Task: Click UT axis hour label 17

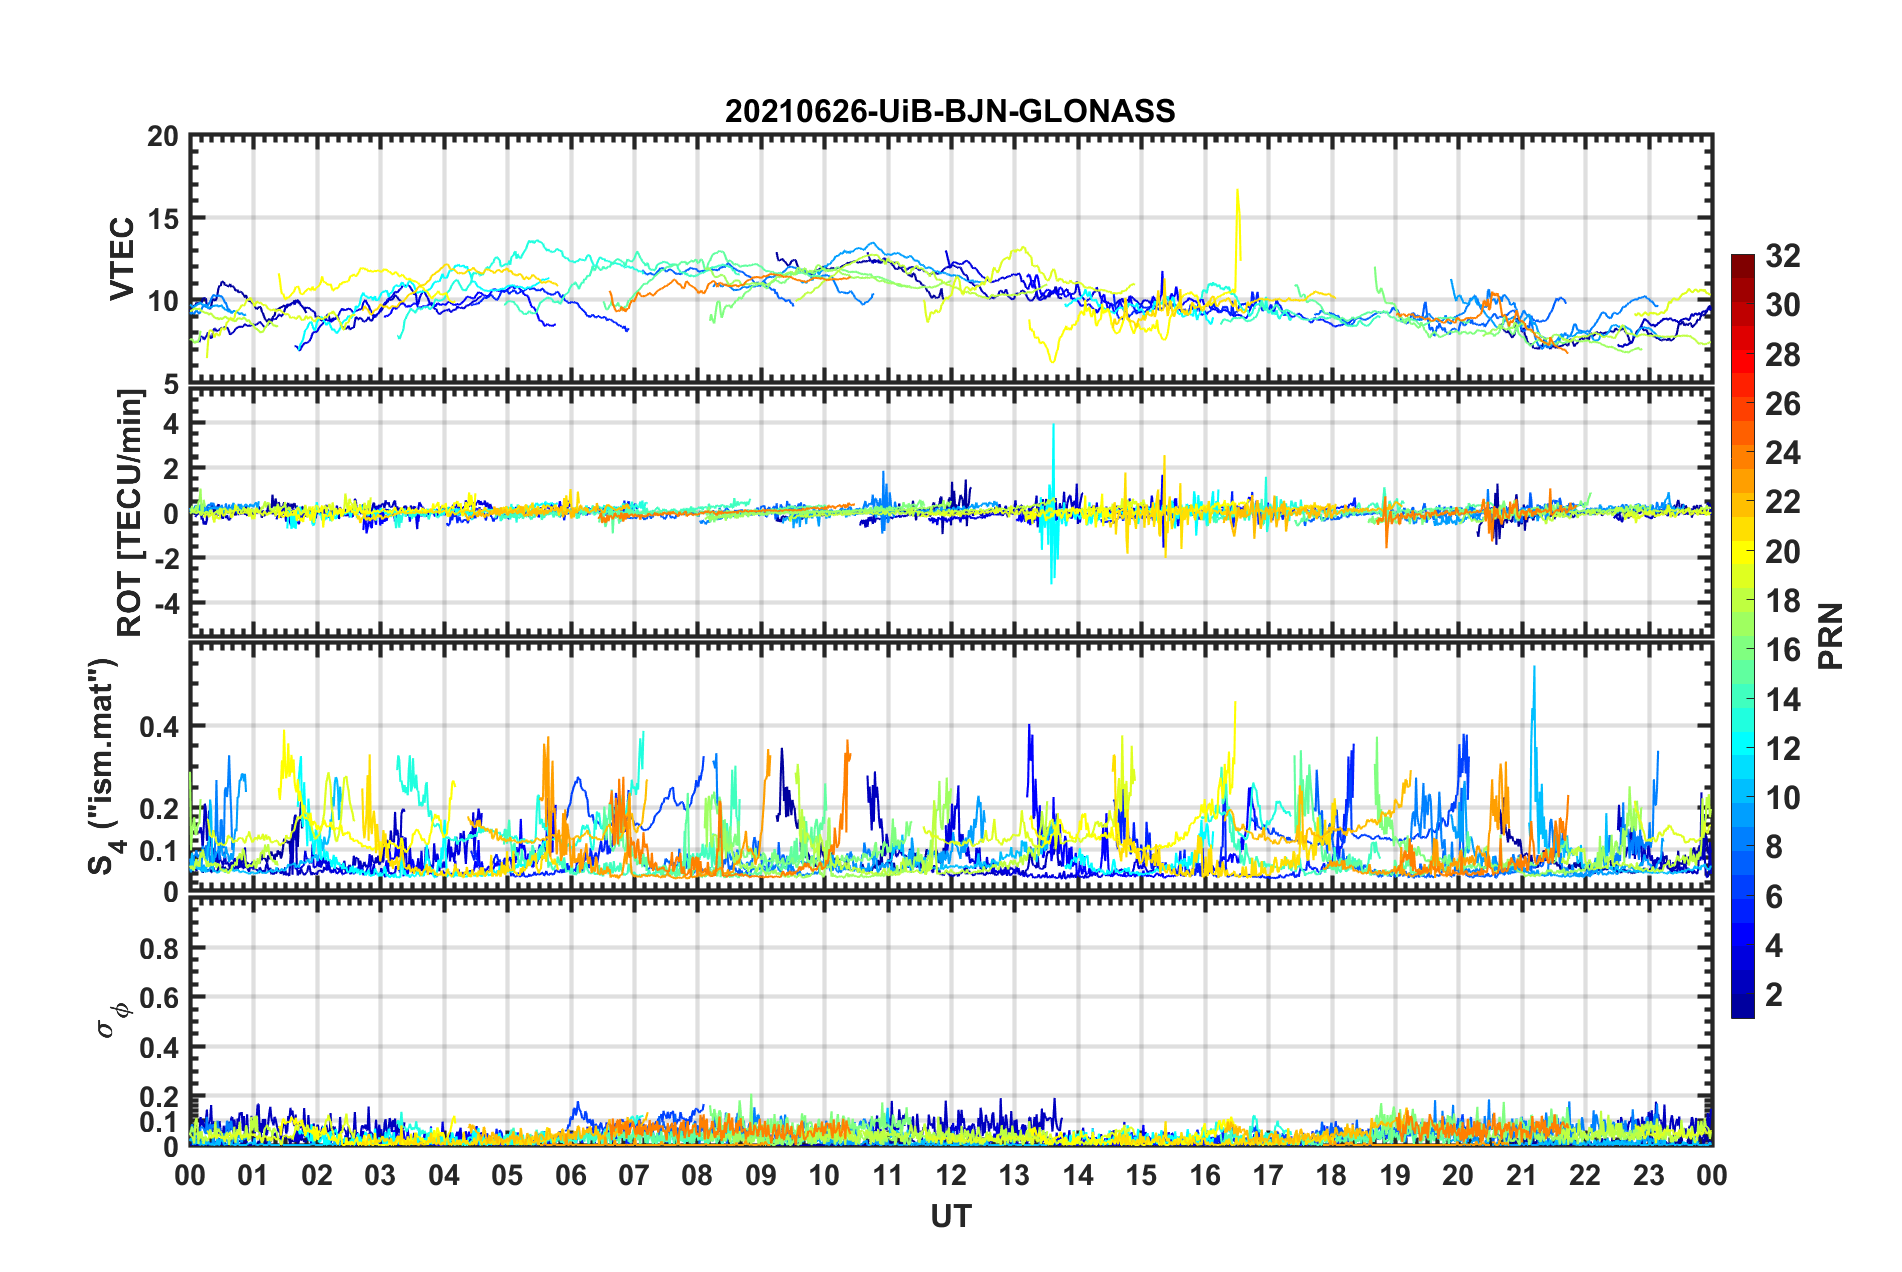Action: tap(1268, 1175)
